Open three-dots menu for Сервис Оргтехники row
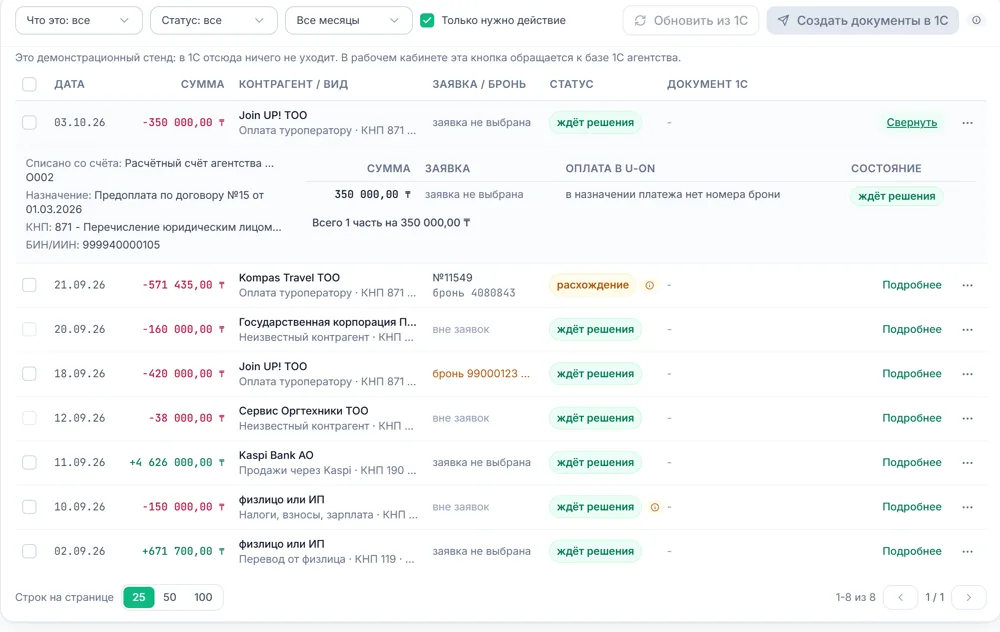 pyautogui.click(x=967, y=418)
